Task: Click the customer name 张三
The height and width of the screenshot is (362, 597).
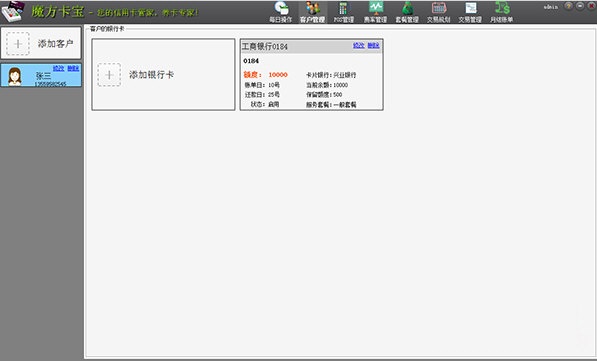Action: tap(43, 76)
